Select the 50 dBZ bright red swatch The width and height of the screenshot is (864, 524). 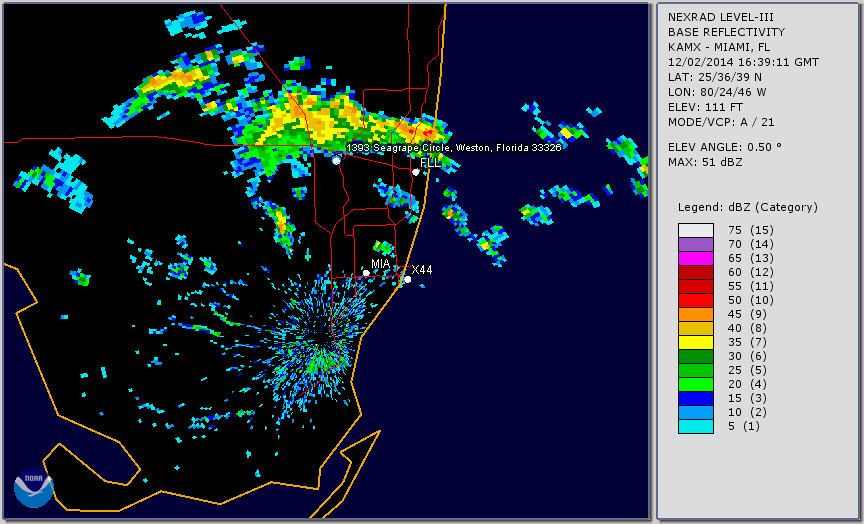click(695, 300)
